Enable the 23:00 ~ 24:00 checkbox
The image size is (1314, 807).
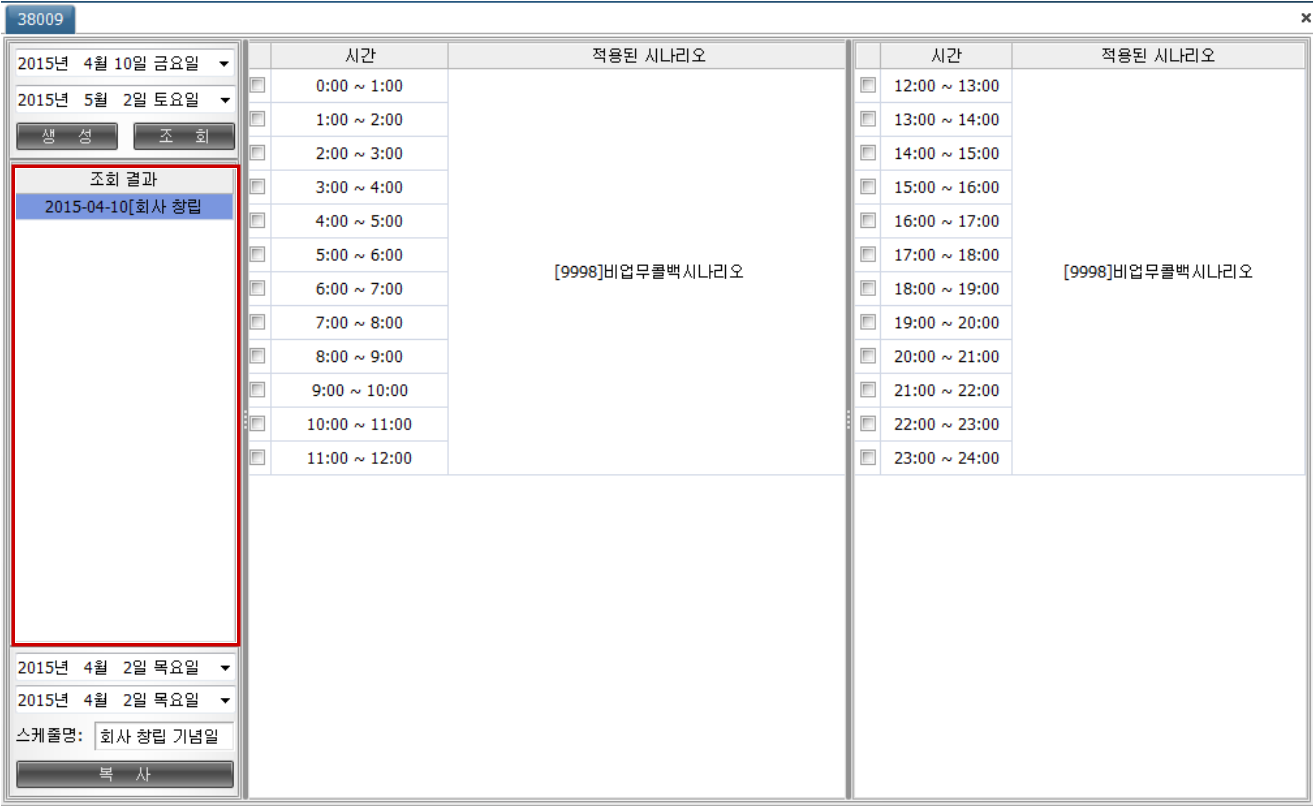click(x=867, y=458)
